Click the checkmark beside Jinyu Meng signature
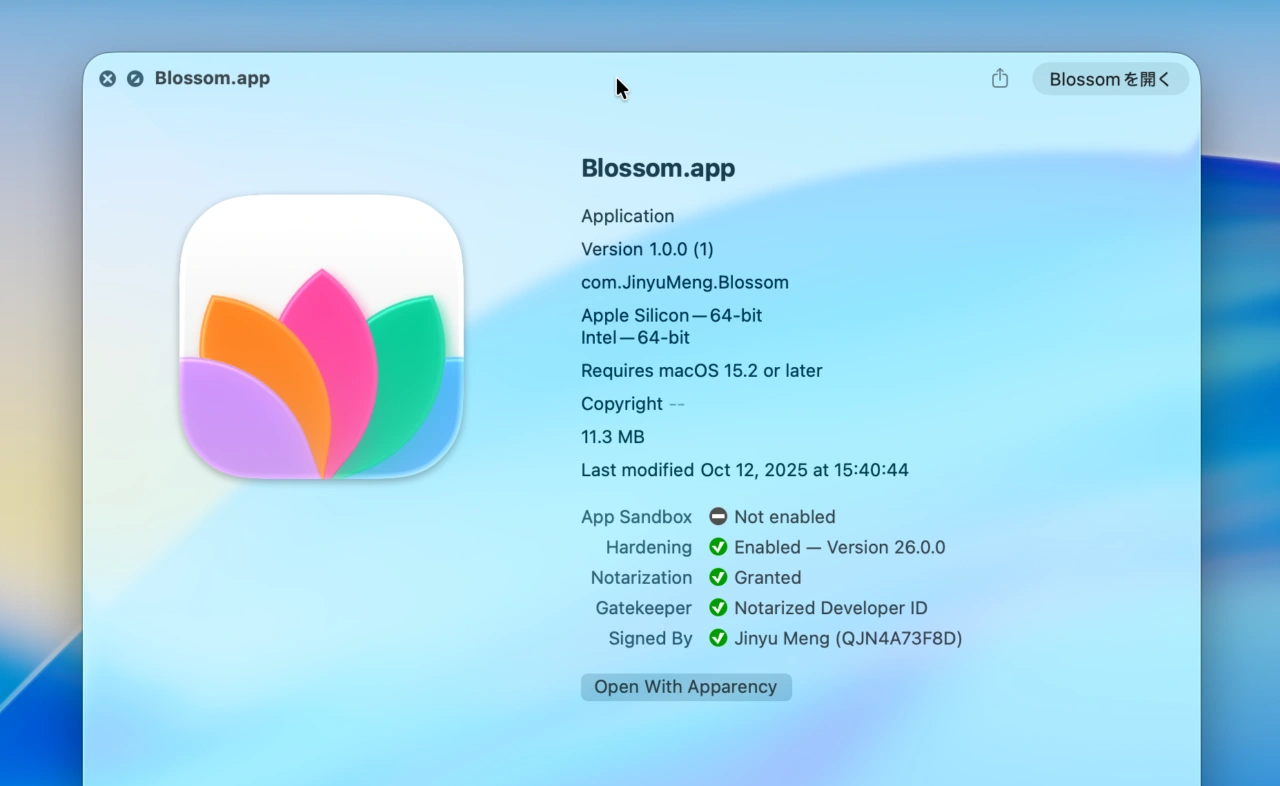This screenshot has width=1280, height=786. [718, 638]
